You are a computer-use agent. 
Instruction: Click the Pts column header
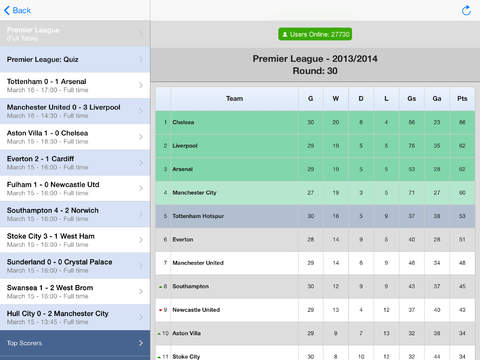(462, 99)
